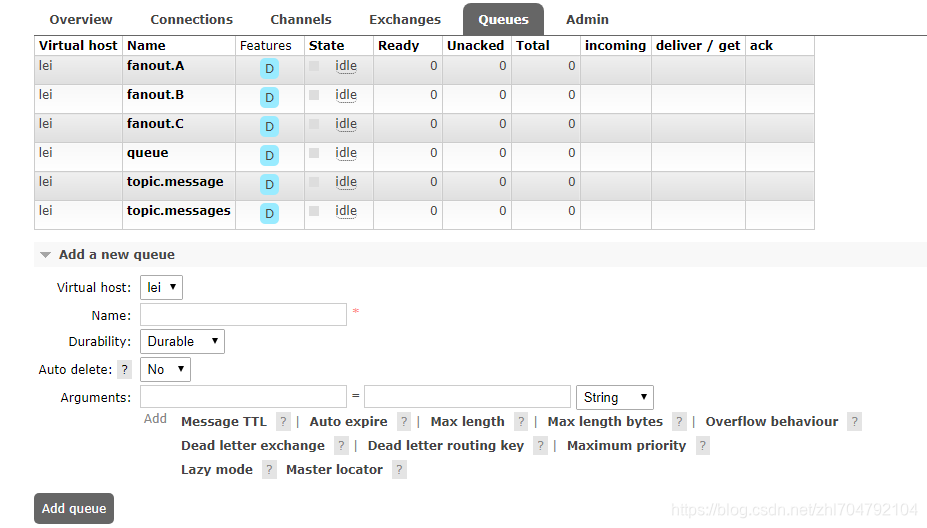
Task: Sort by Ready column header
Action: 398,46
